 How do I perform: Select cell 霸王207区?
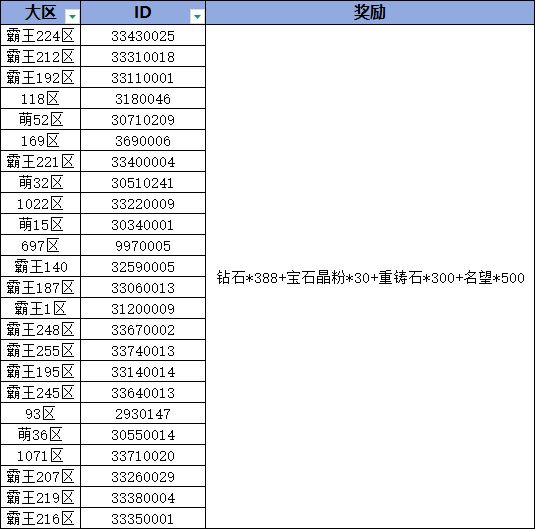coord(41,476)
